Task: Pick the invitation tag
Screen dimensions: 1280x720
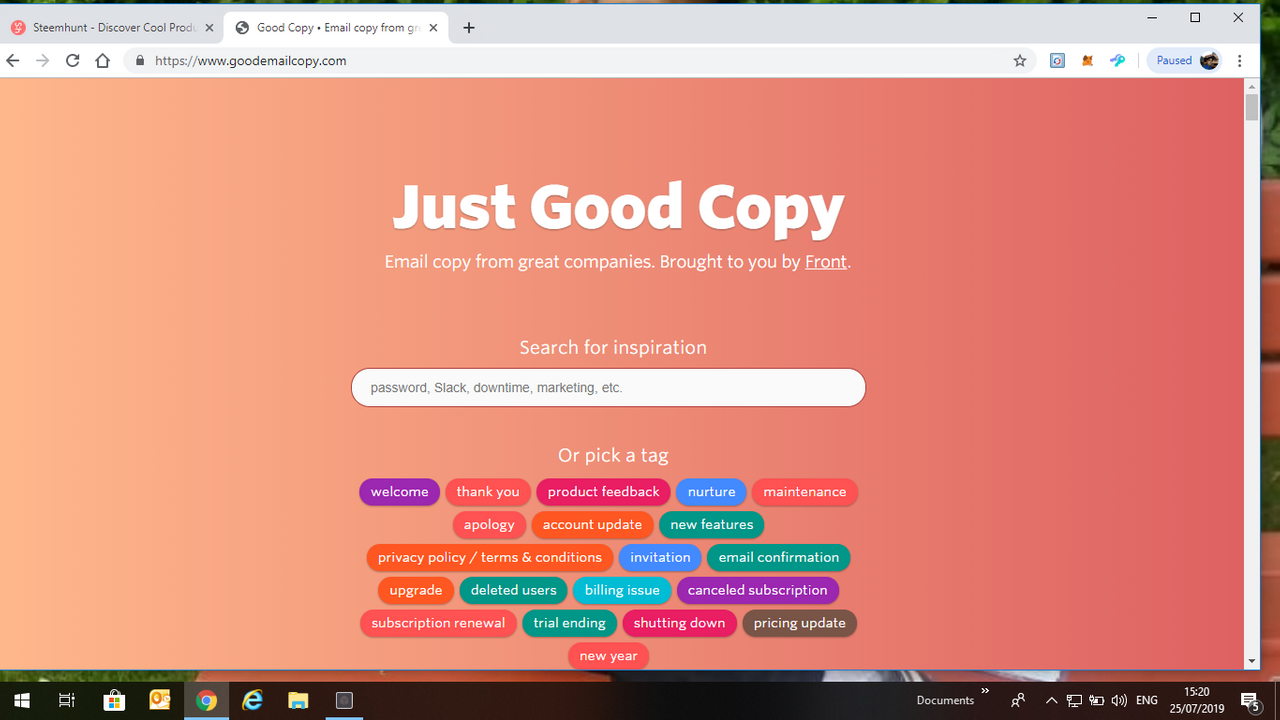Action: (660, 558)
